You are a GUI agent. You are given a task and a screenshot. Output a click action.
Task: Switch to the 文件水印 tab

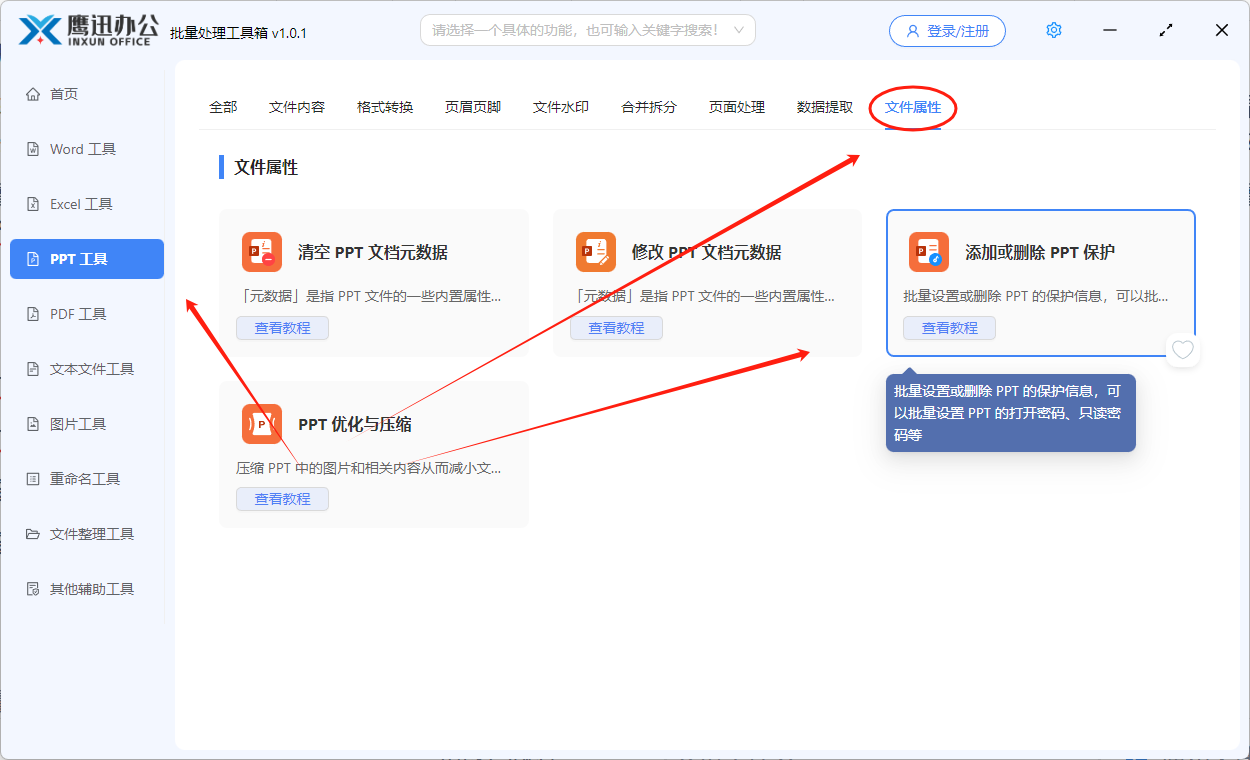[x=561, y=107]
